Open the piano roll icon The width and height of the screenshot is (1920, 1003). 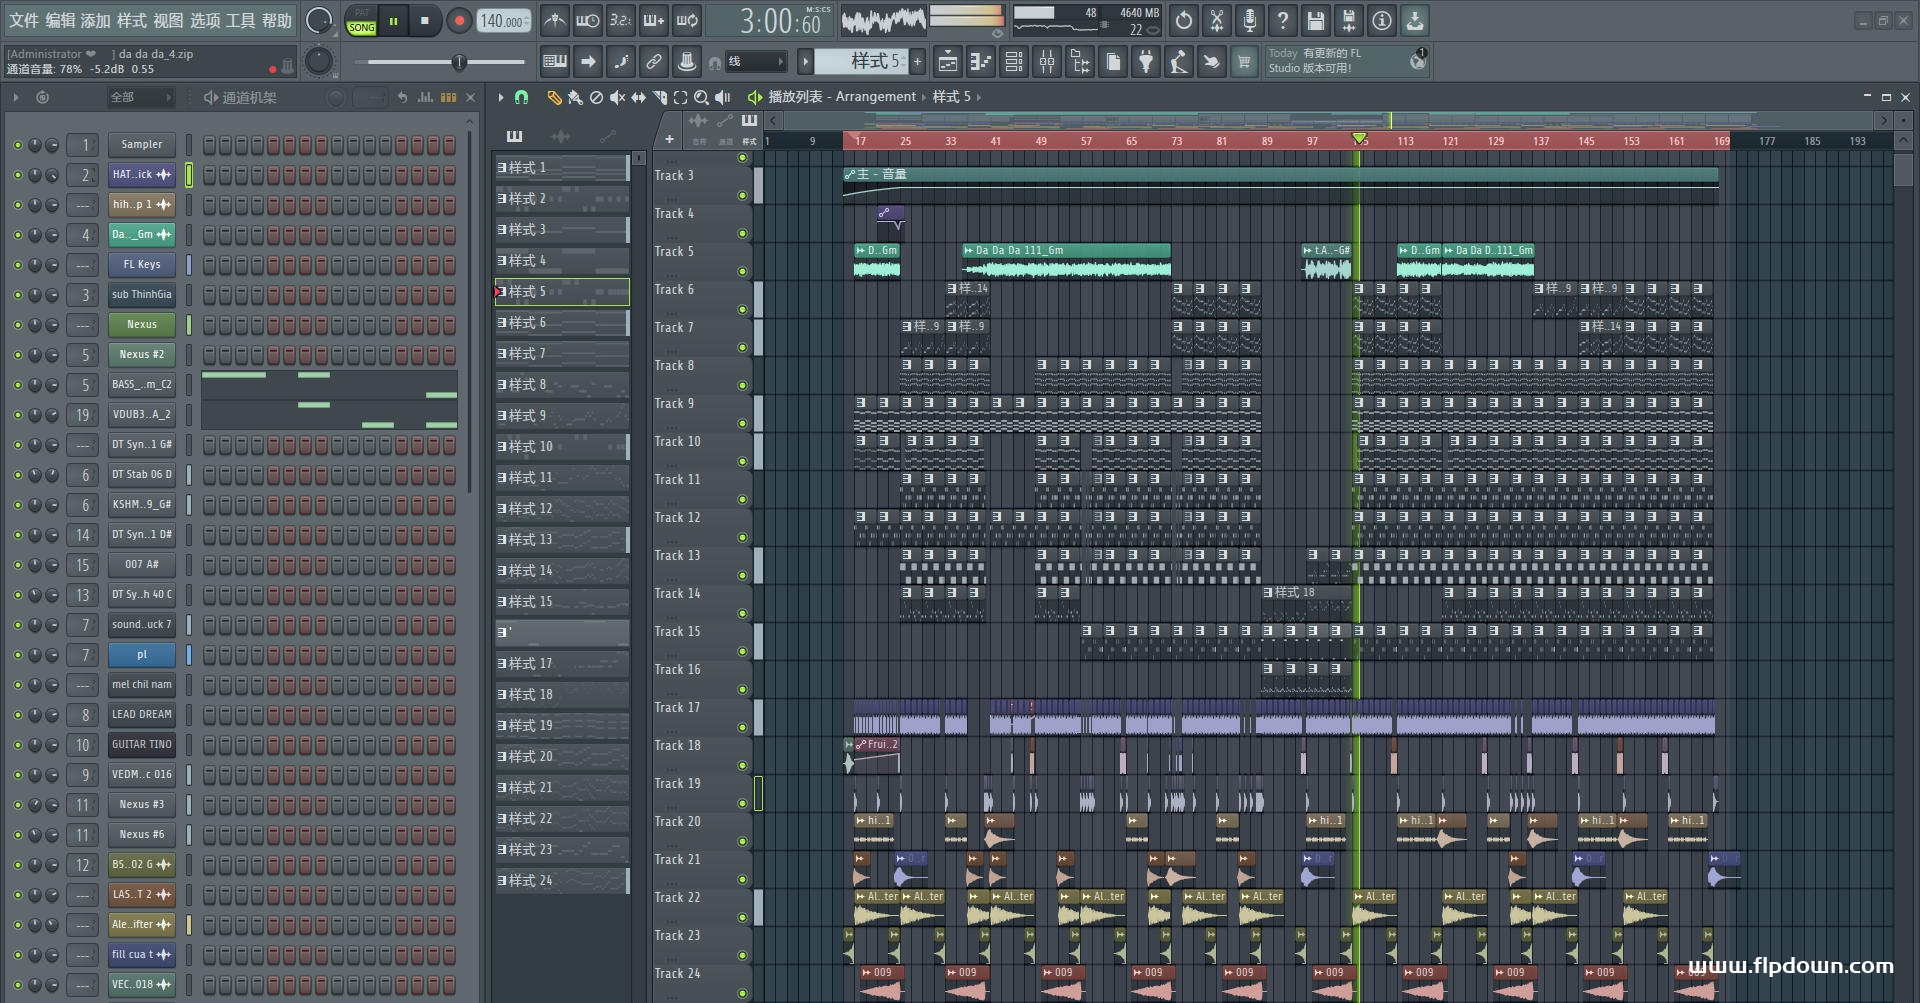tap(981, 63)
